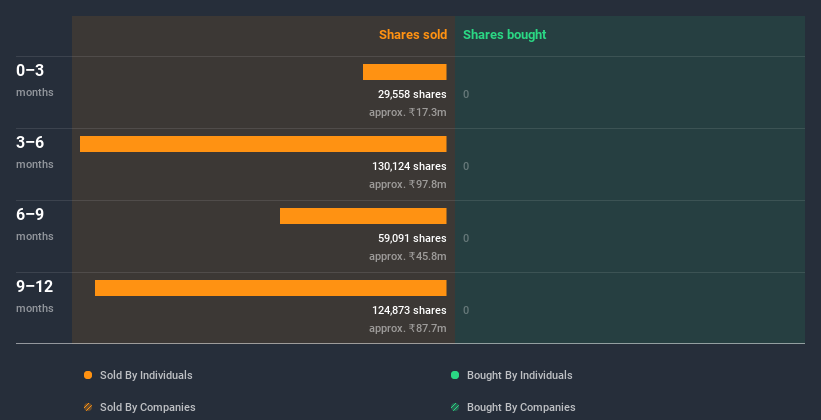Toggle the Sold By Individuals legend label
Screen dimensions: 821x420
[146, 375]
